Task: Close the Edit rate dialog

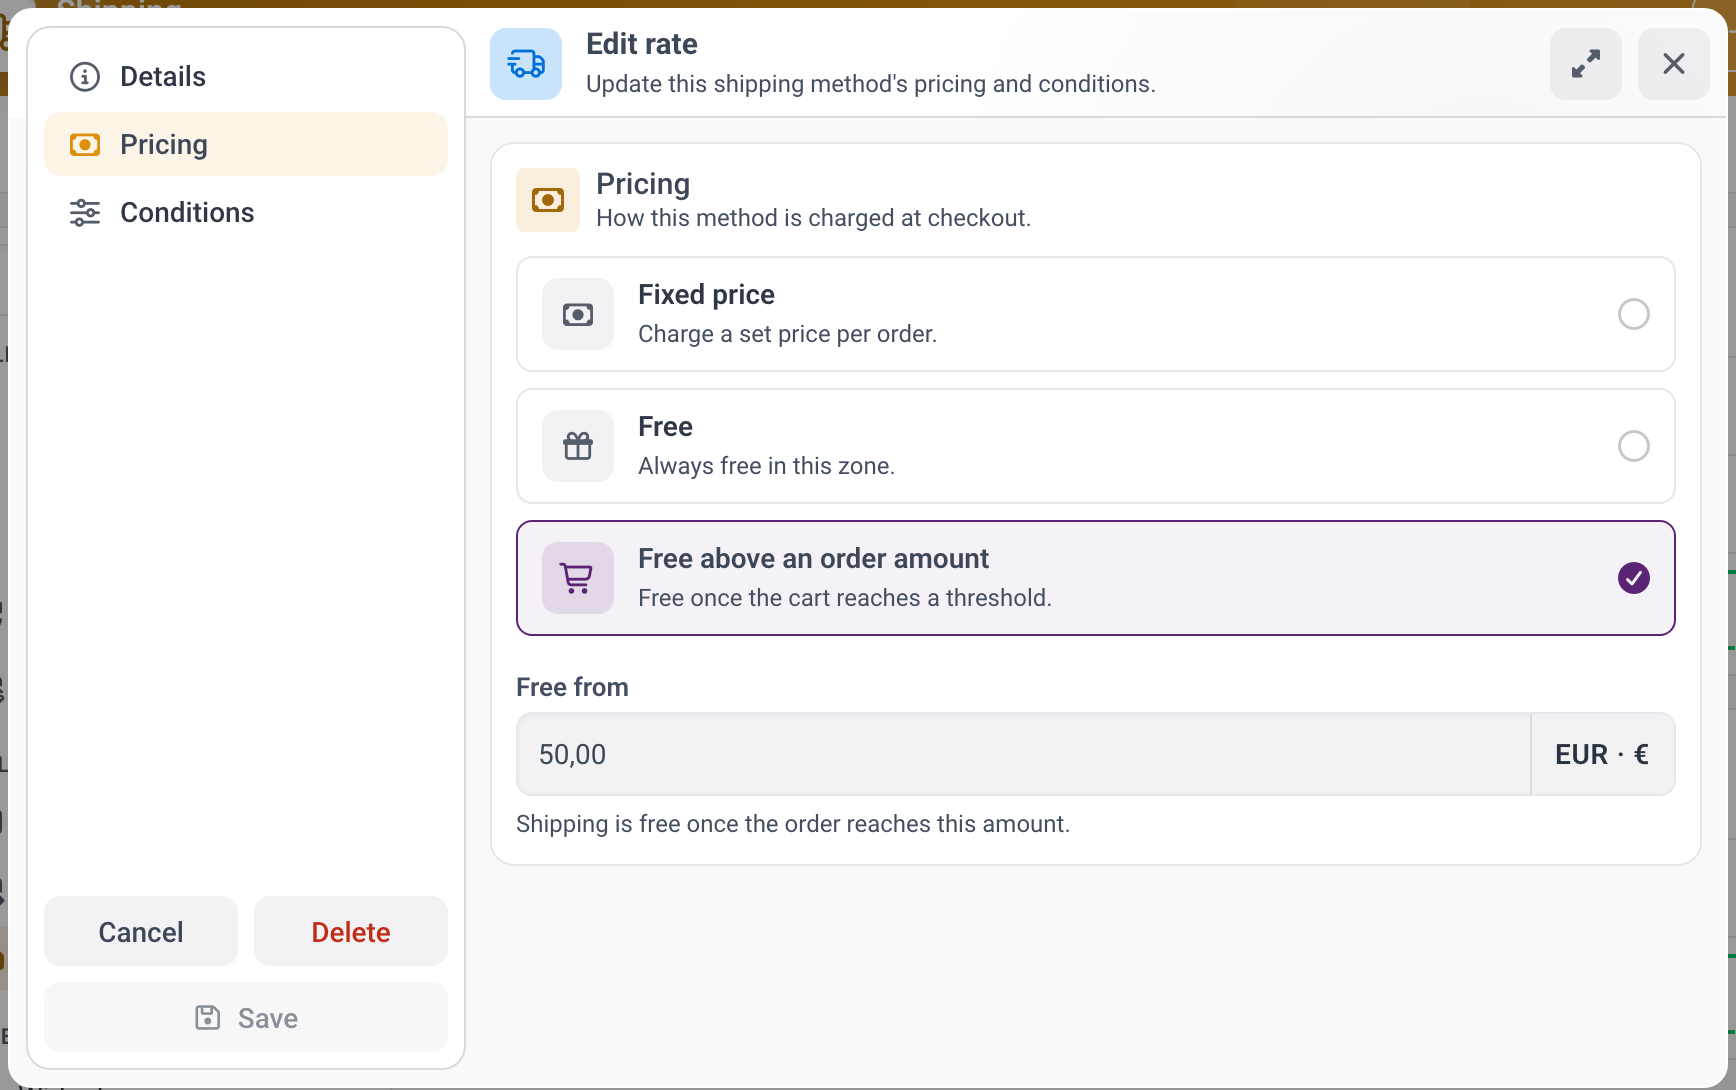Action: (1674, 64)
